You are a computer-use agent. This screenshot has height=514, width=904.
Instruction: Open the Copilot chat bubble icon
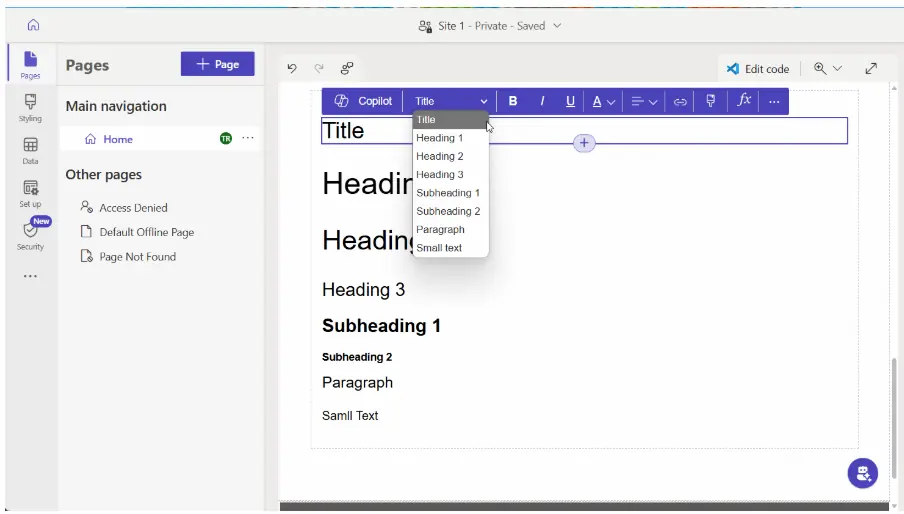862,473
